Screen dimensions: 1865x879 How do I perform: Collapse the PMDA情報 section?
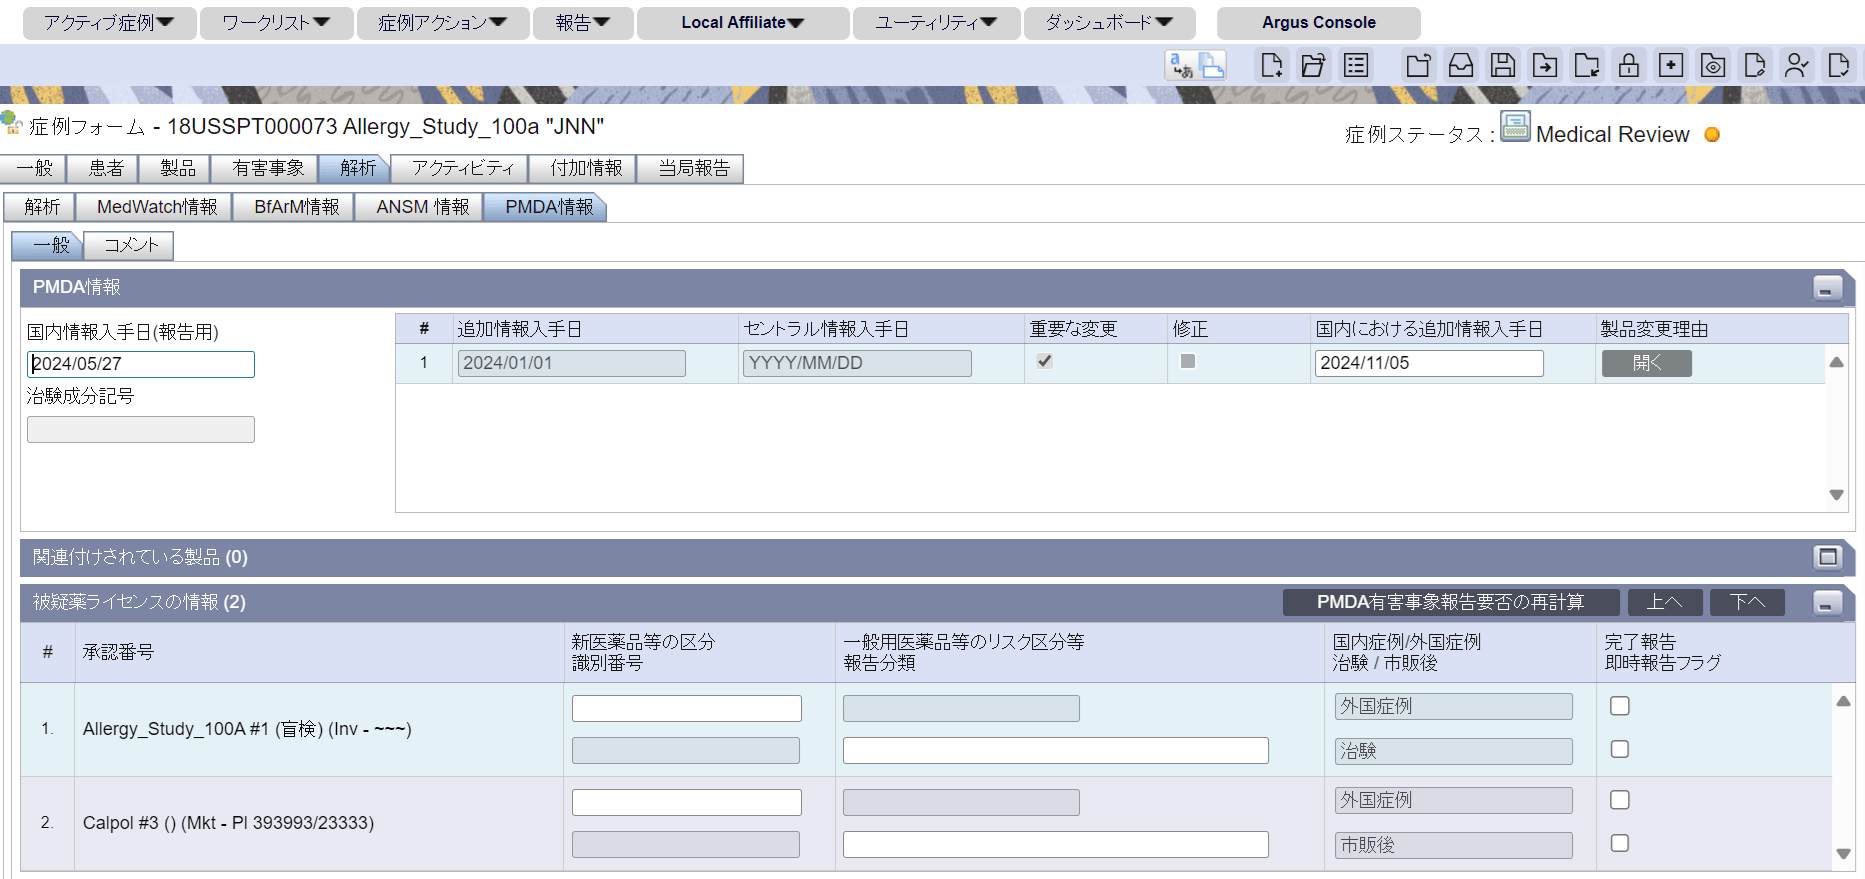pos(1828,288)
